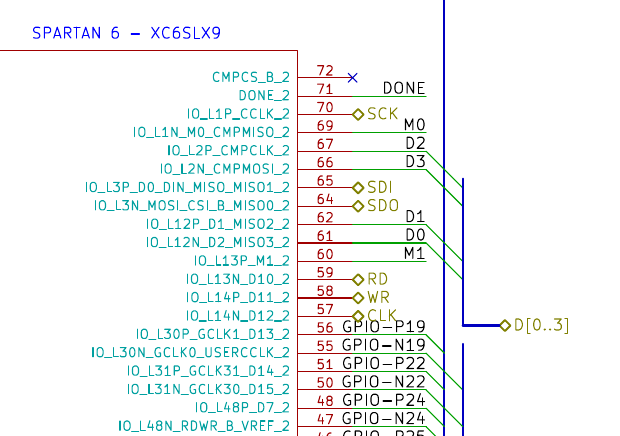Click pin name IO_L2P_CMPCLK_2

229,151
